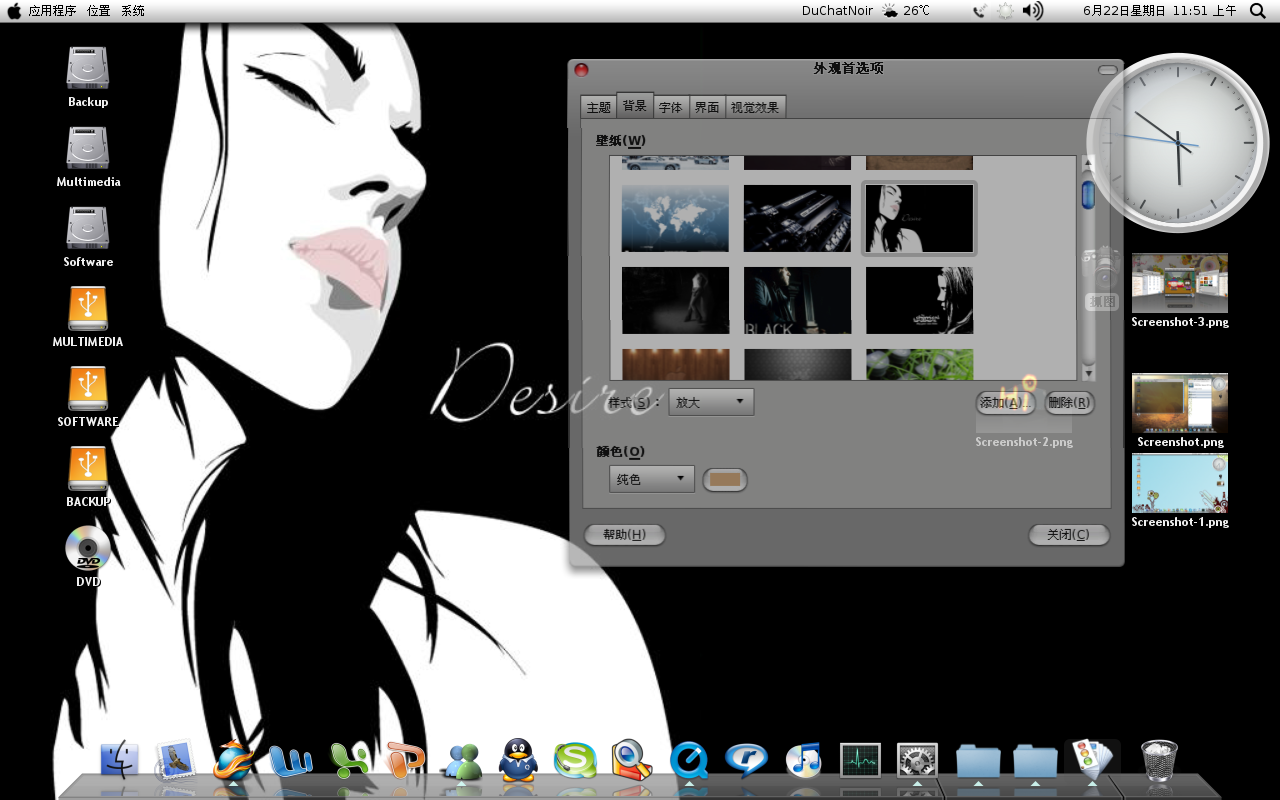The width and height of the screenshot is (1280, 800).
Task: Open the Trash in the dock
Action: click(x=1159, y=761)
